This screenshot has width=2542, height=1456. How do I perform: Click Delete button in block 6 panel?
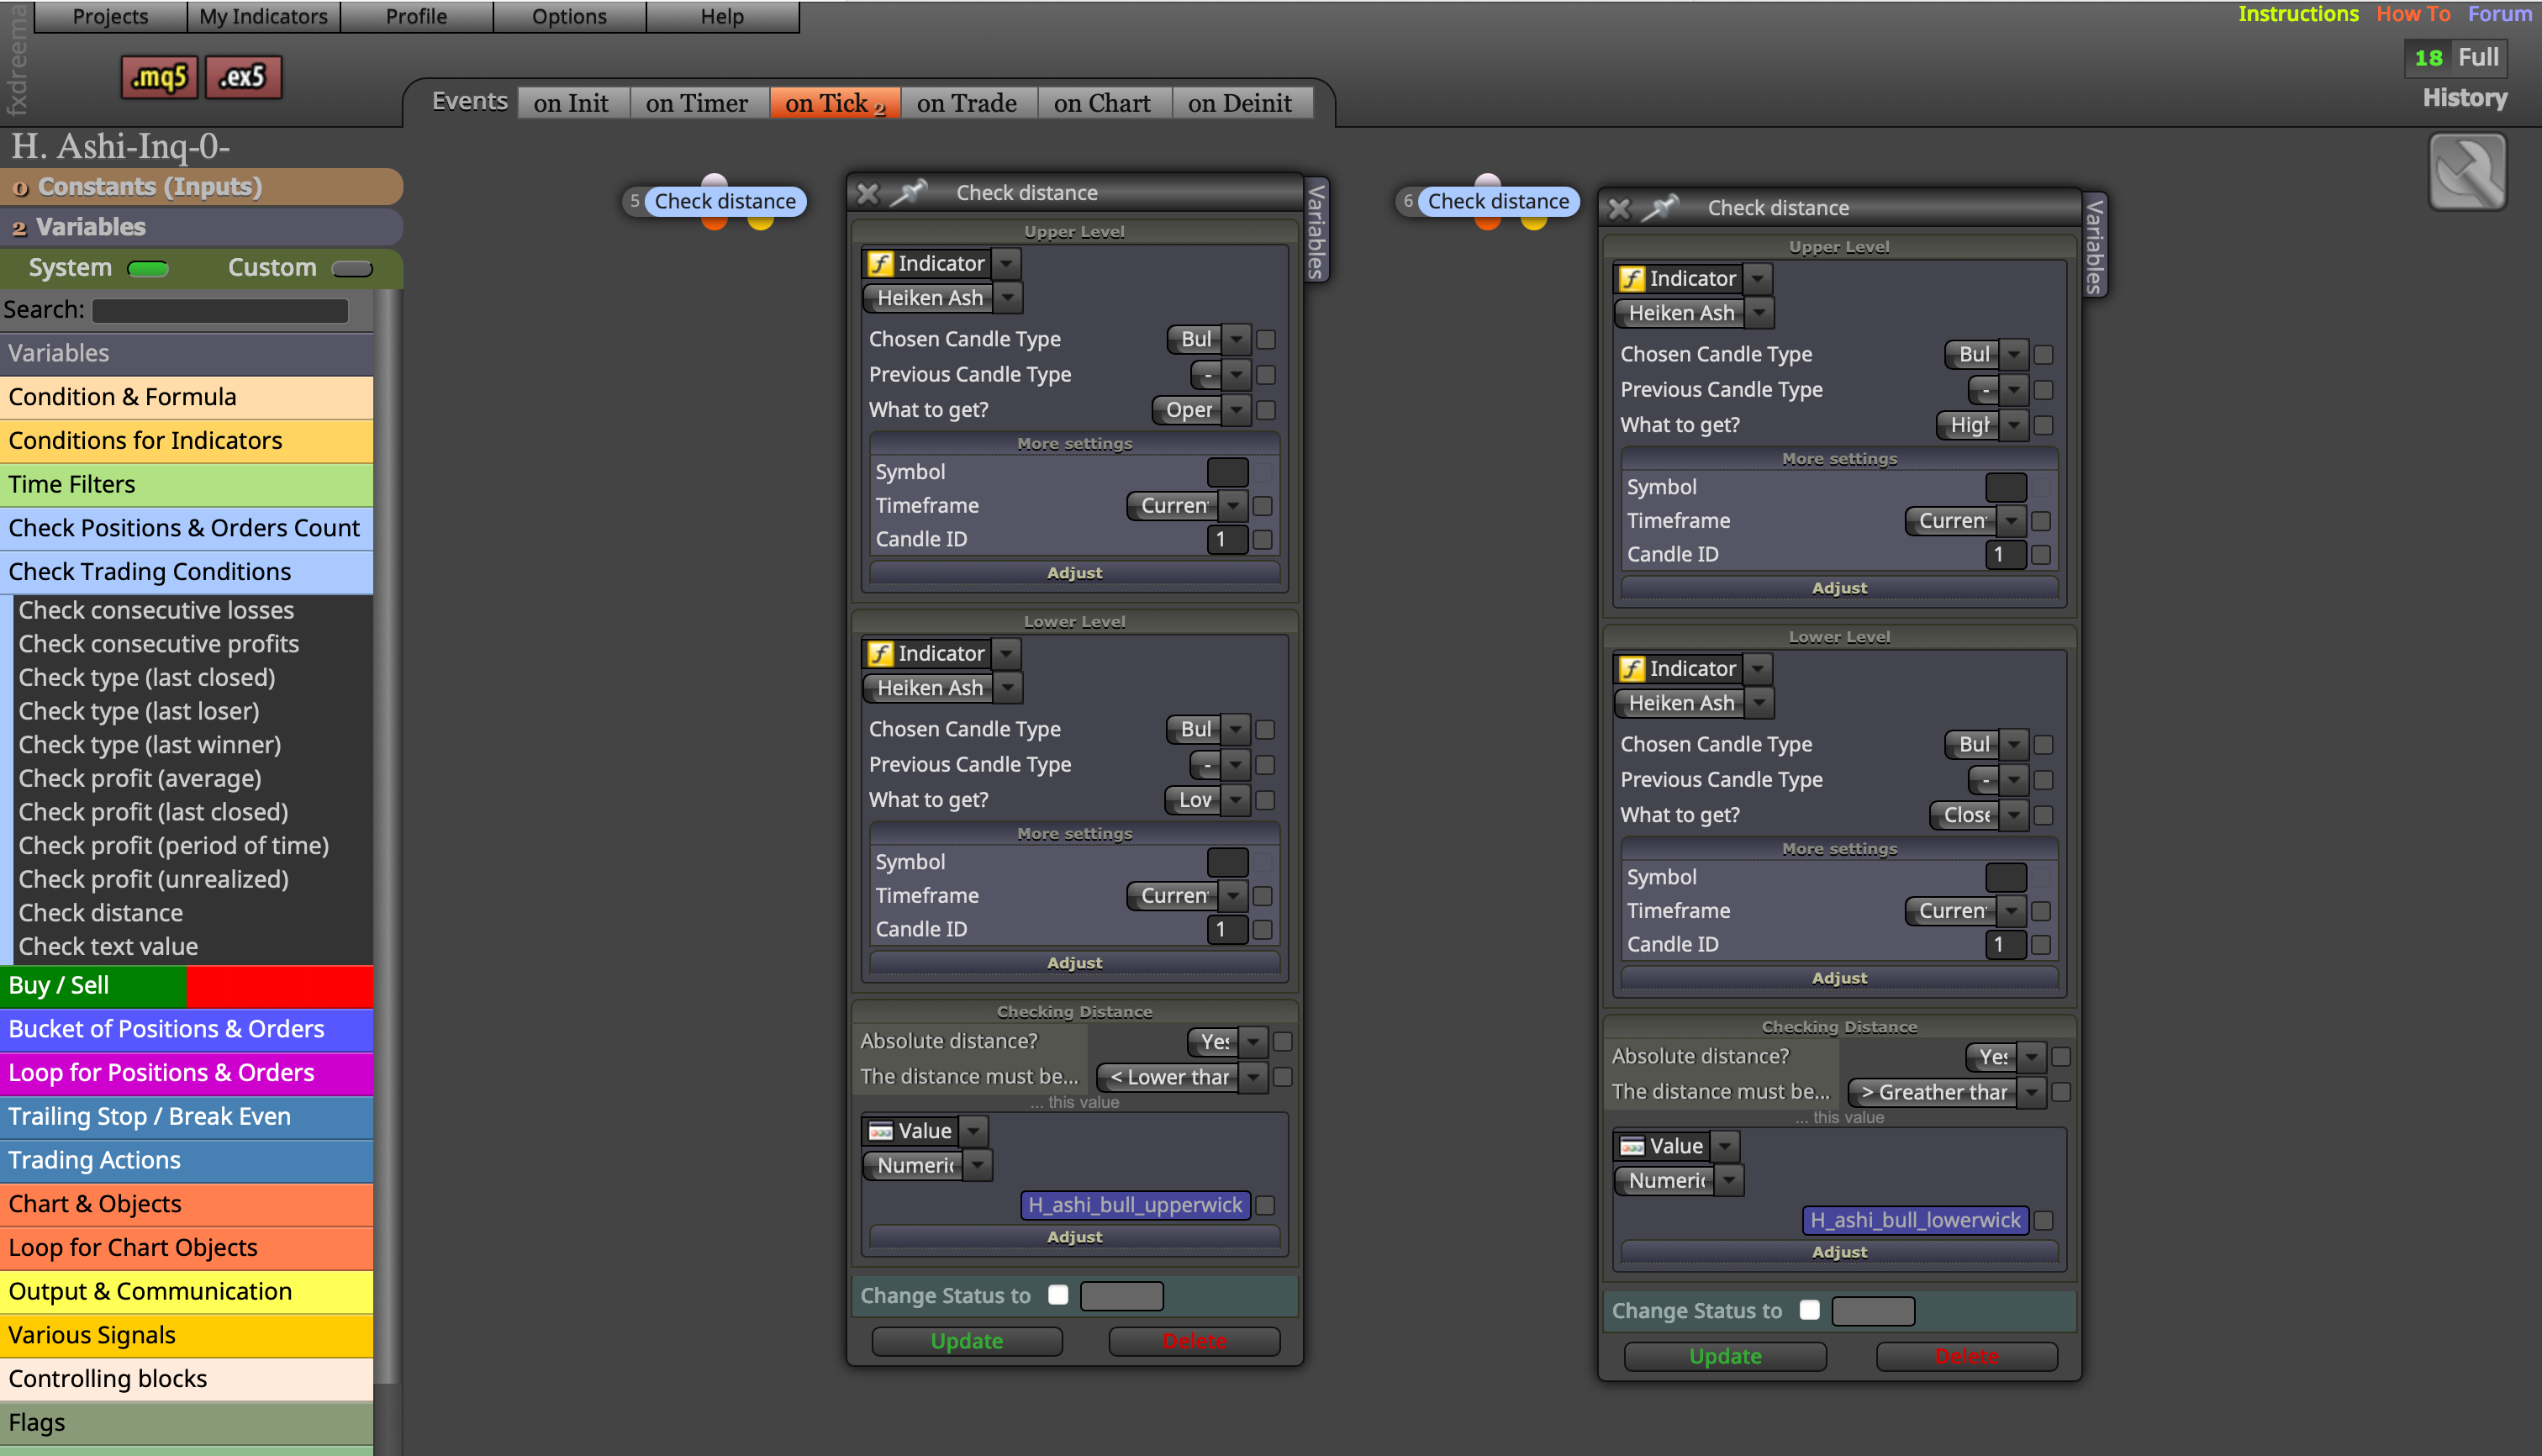click(1966, 1356)
